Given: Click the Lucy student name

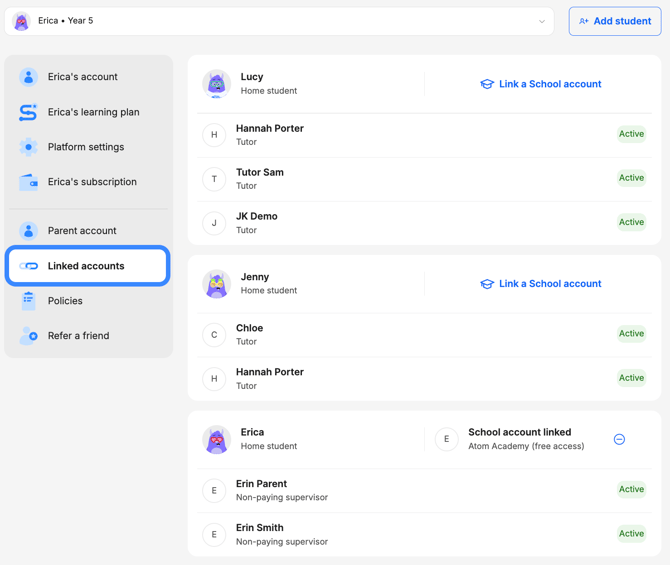Looking at the screenshot, I should point(252,77).
